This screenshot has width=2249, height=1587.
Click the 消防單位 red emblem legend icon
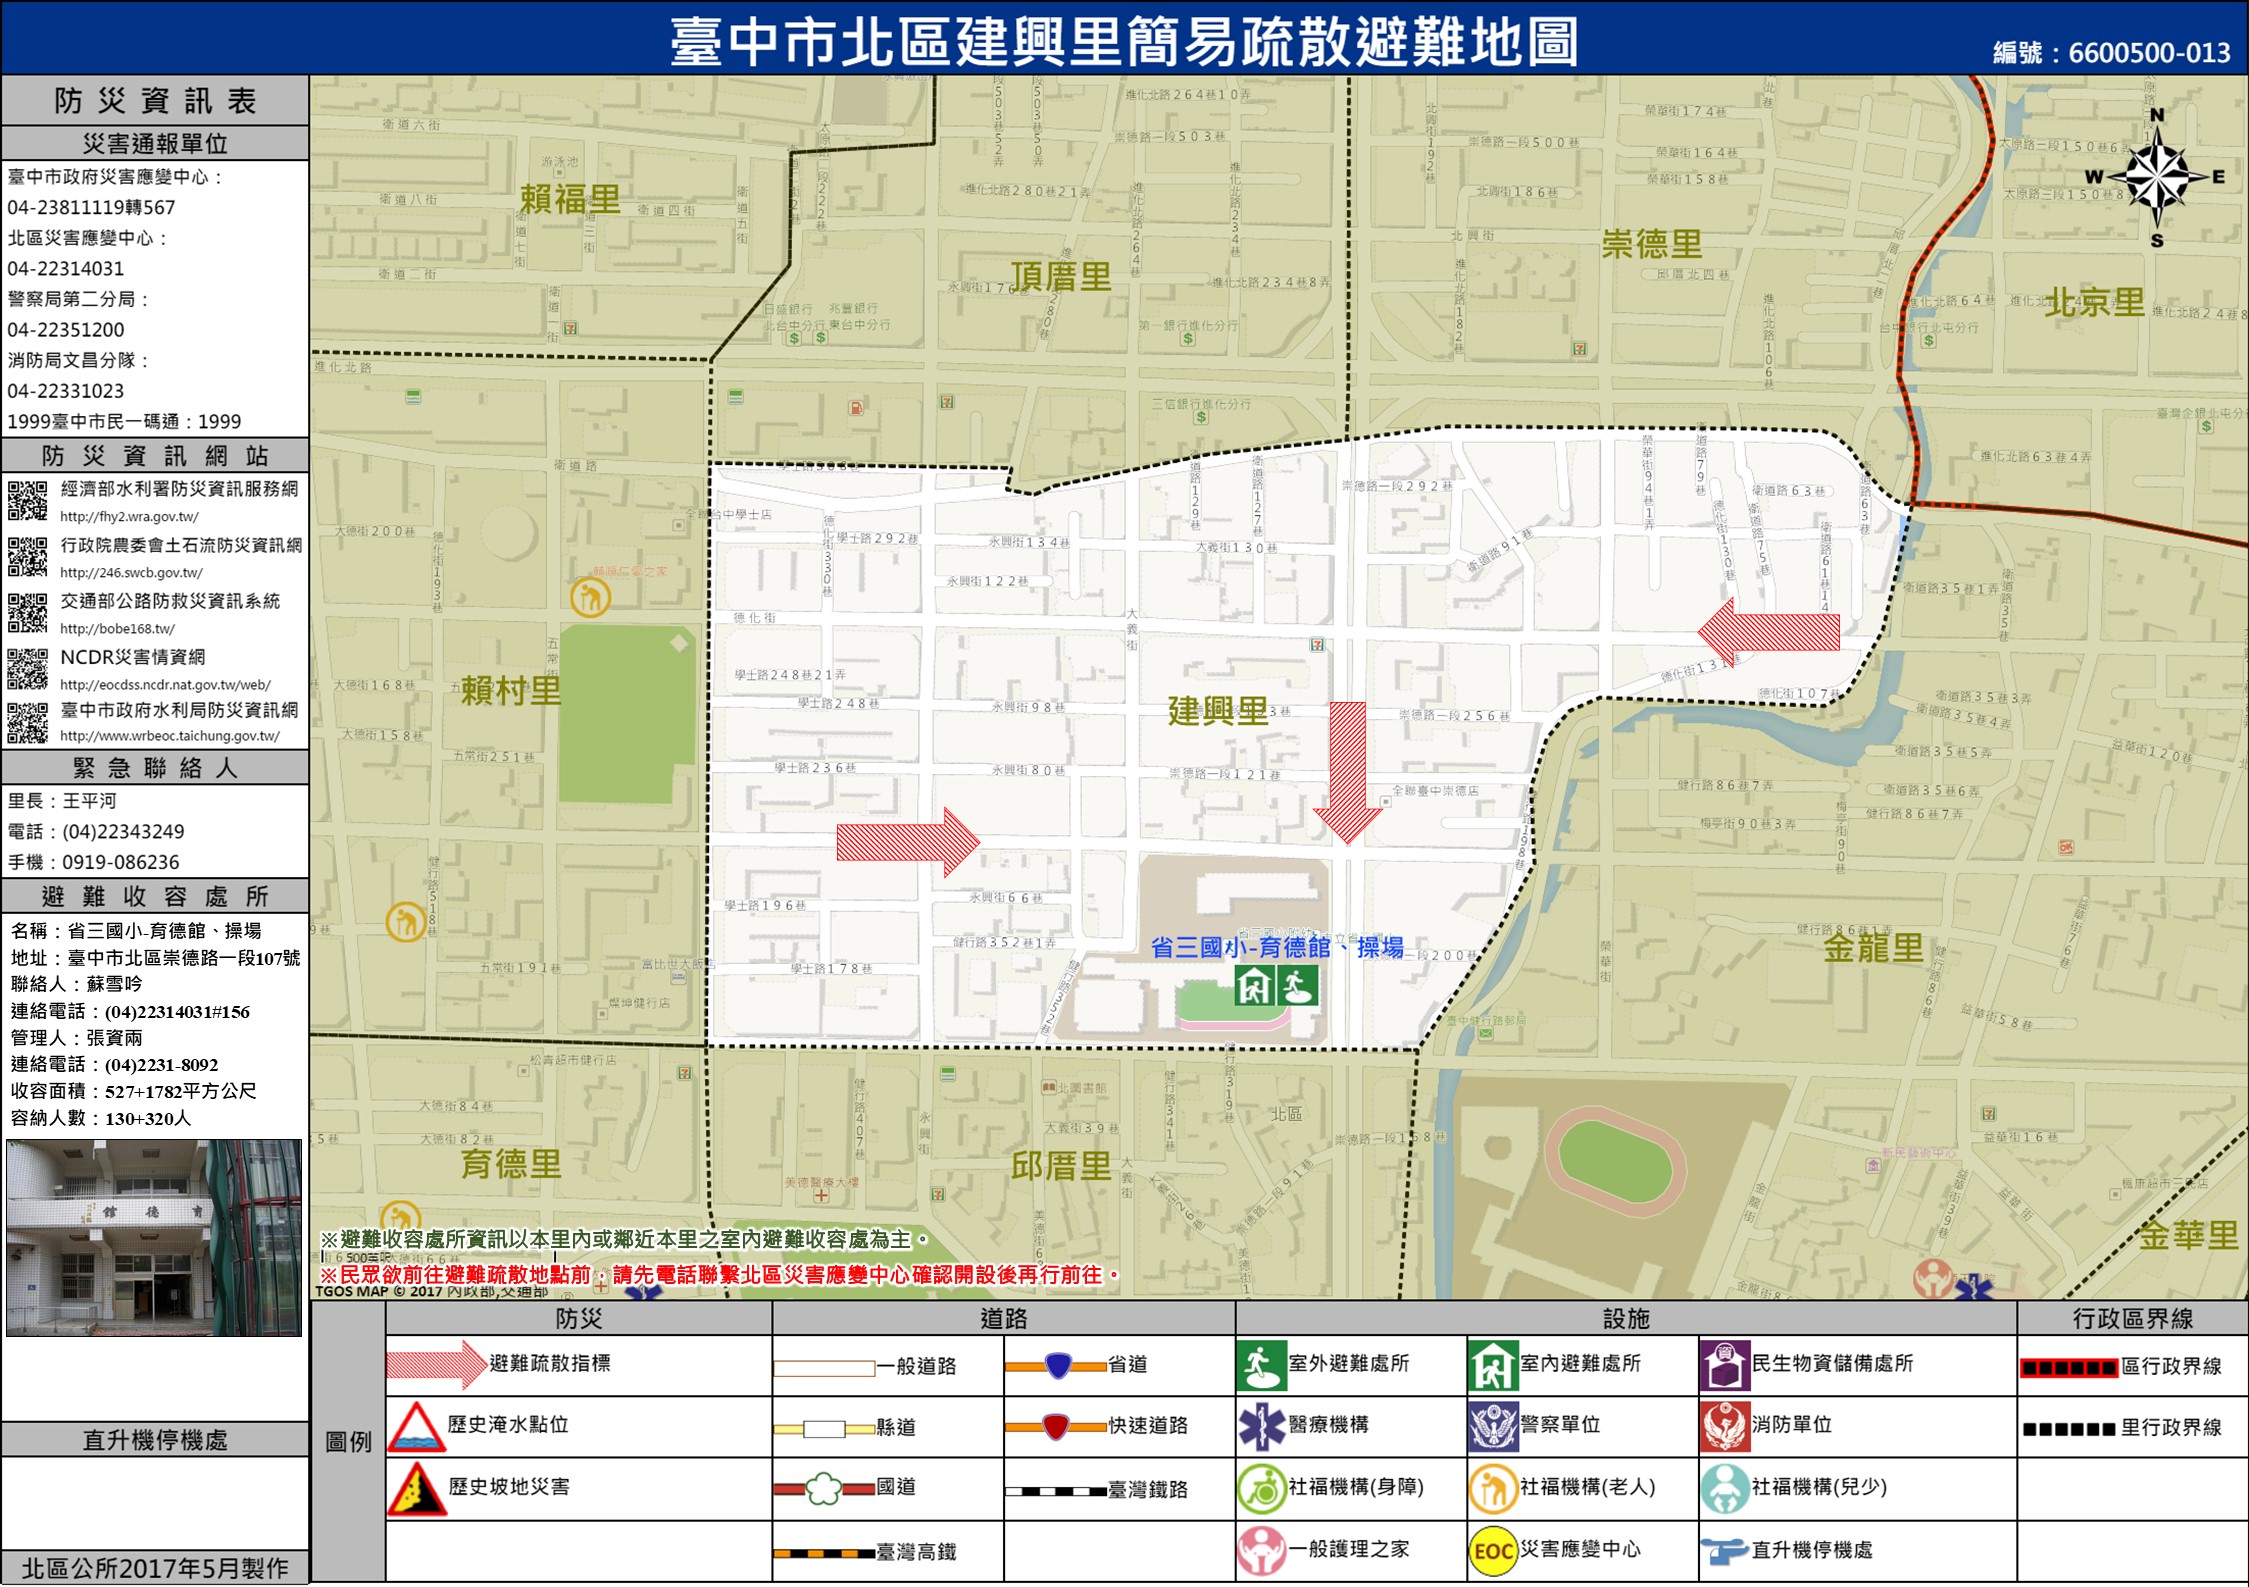tap(1725, 1427)
